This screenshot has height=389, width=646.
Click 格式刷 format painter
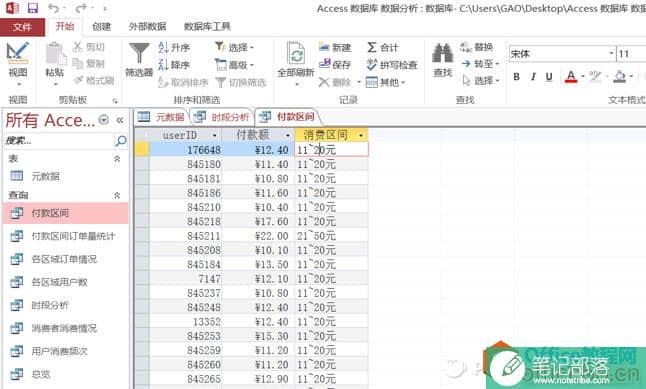(94, 80)
